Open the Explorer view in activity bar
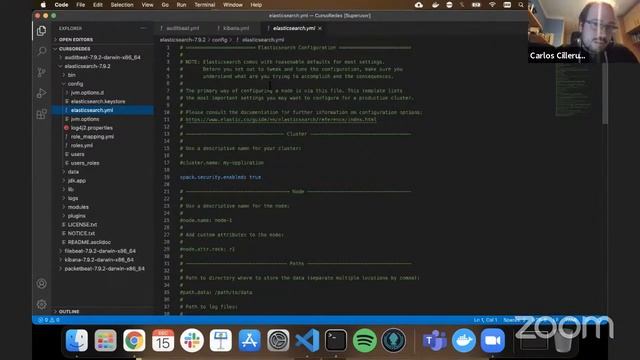Viewport: 640px width, 360px height. (41, 31)
